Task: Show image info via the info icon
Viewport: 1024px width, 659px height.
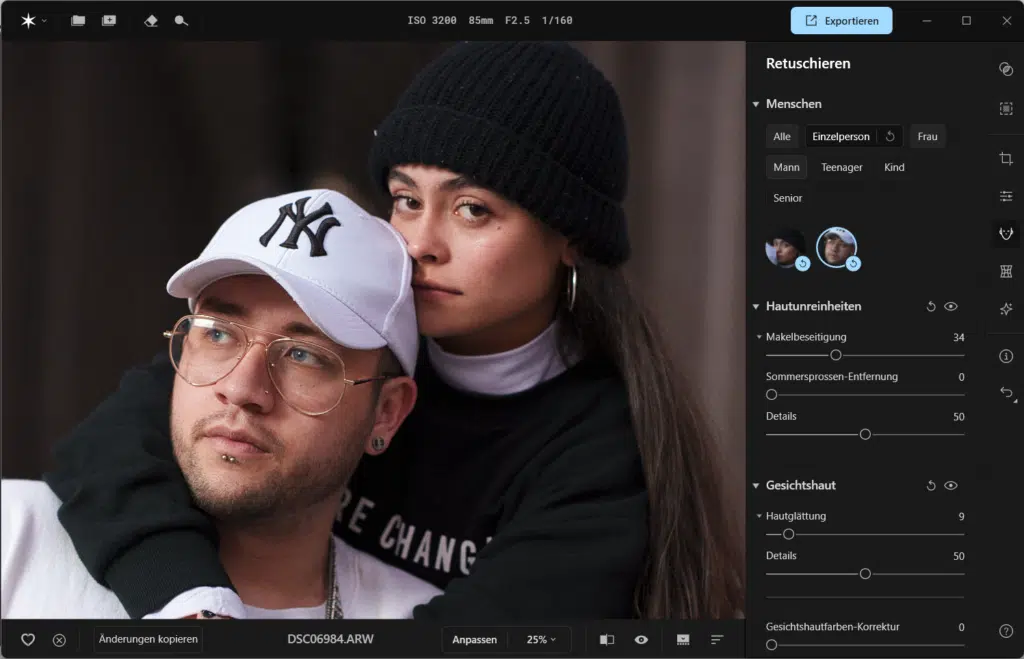Action: click(x=1006, y=356)
